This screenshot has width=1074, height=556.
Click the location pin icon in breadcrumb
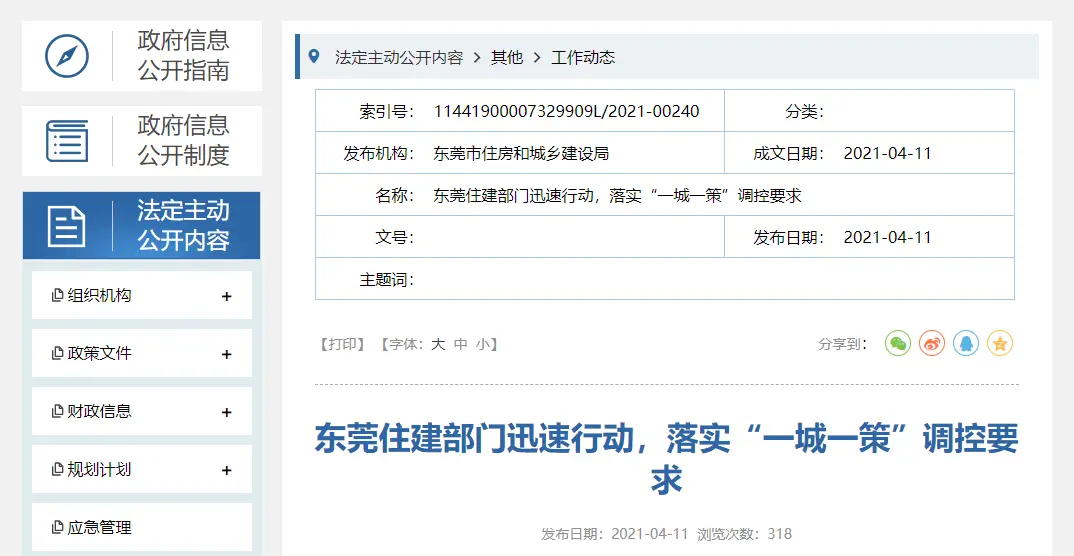314,56
